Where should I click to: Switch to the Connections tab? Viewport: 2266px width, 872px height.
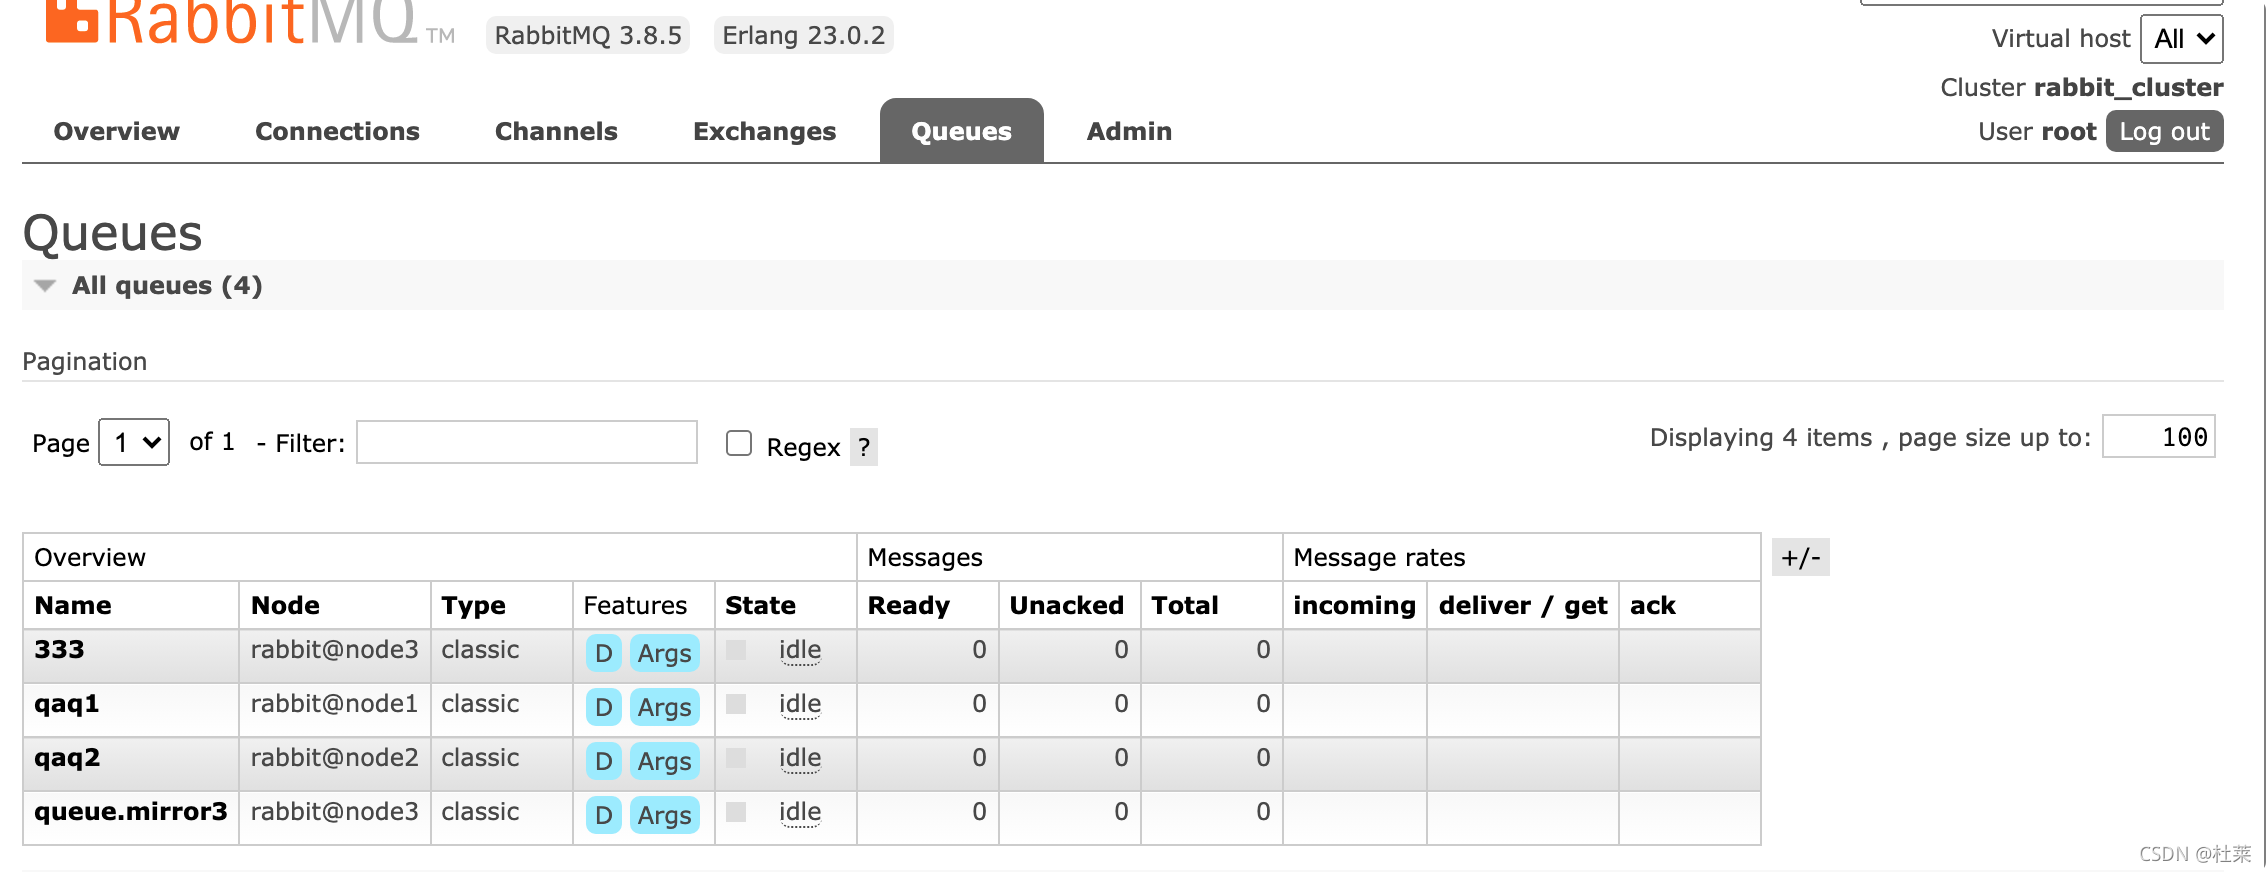337,131
